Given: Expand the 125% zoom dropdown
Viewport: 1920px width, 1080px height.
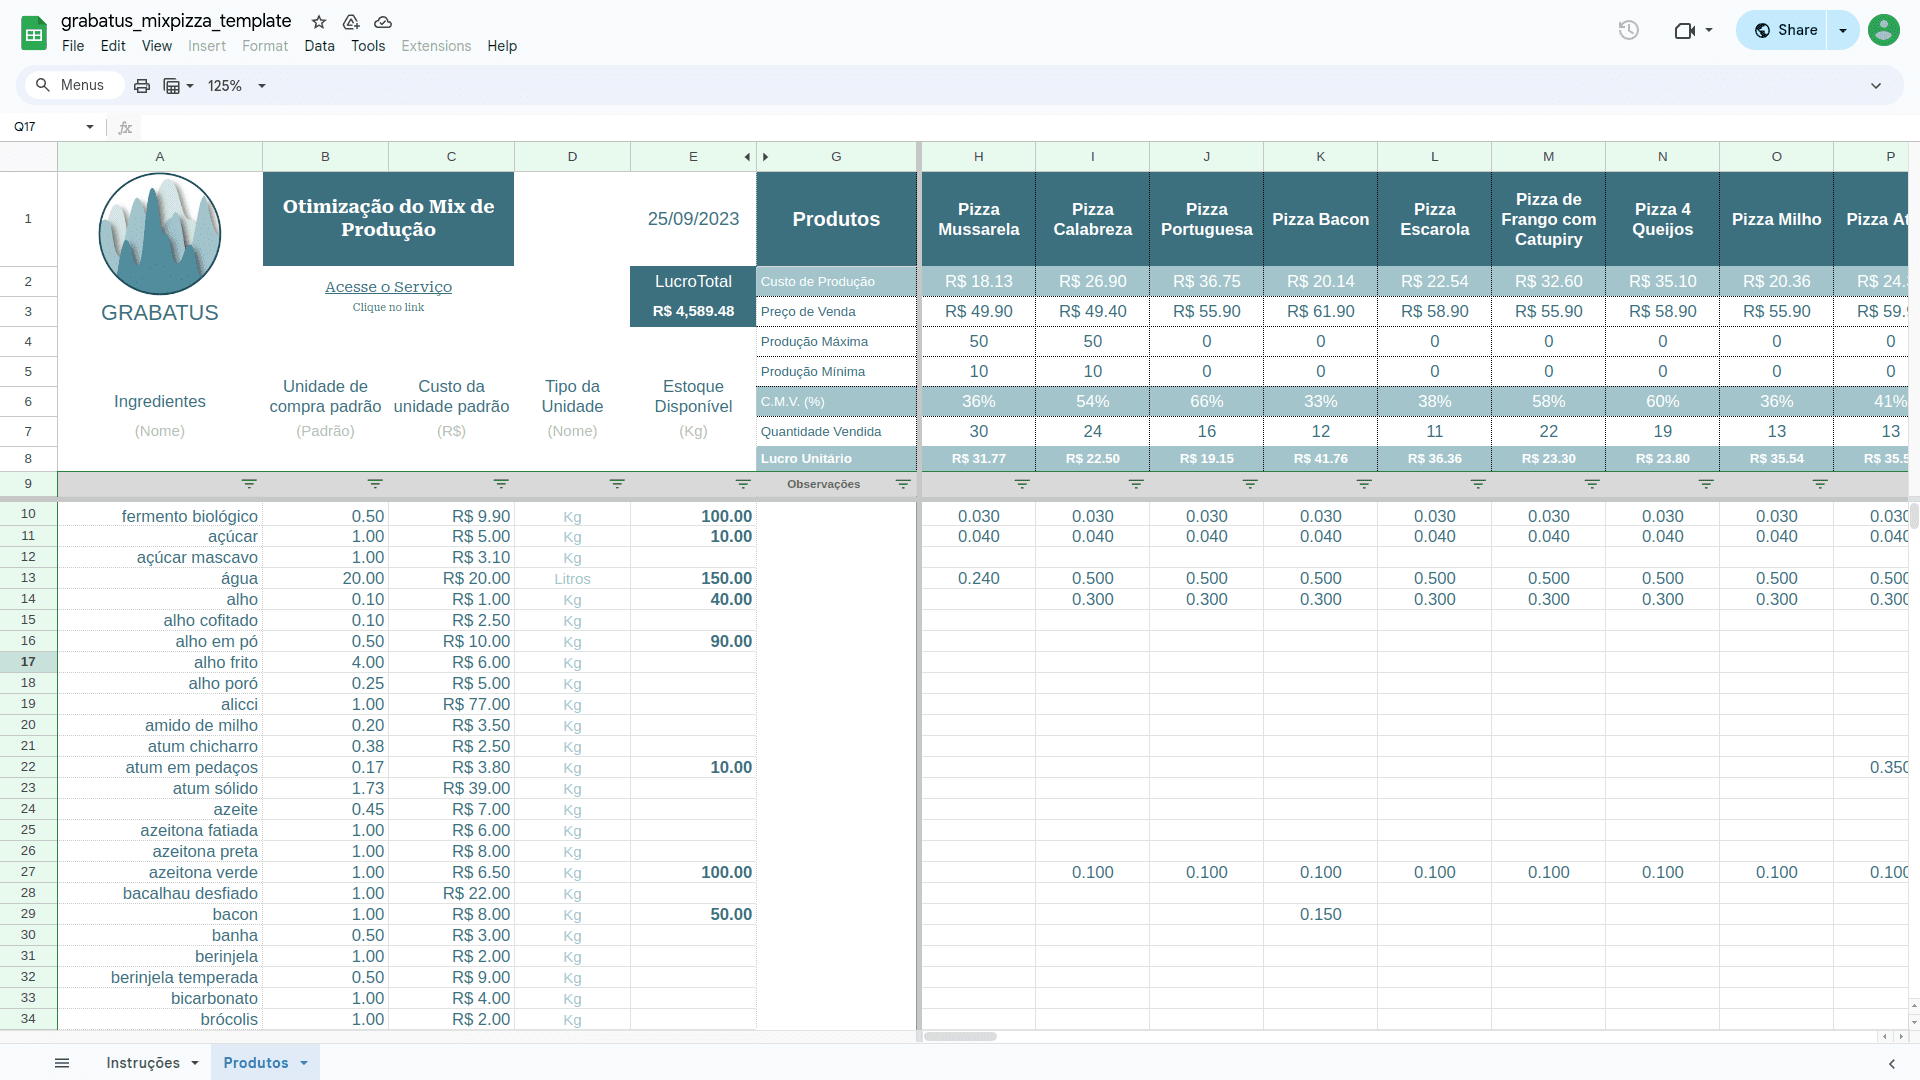Looking at the screenshot, I should [262, 86].
